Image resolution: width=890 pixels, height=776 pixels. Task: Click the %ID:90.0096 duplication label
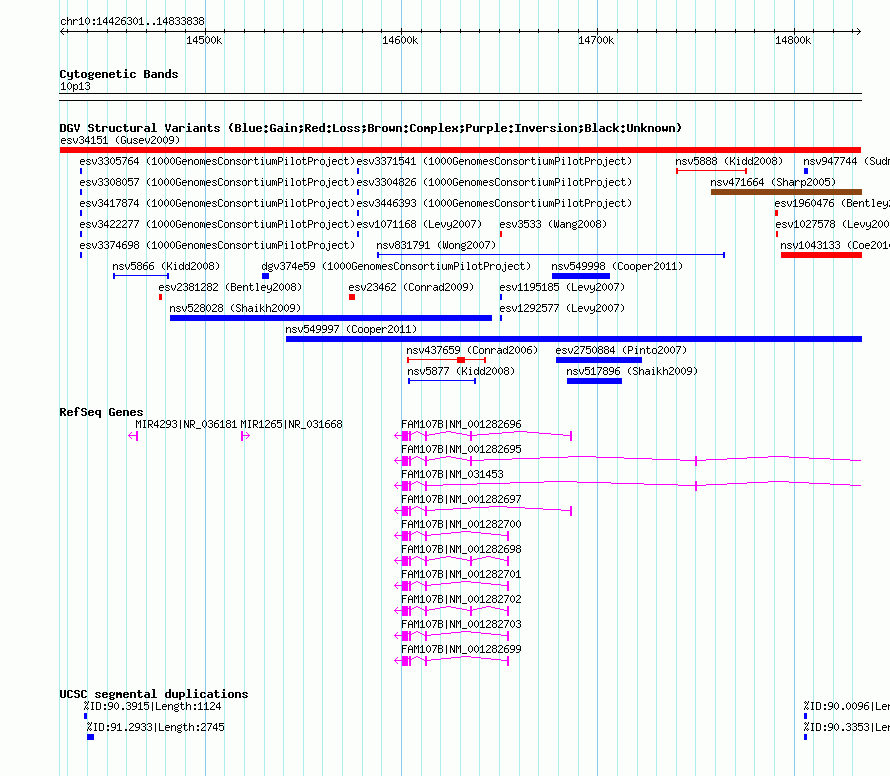[846, 706]
